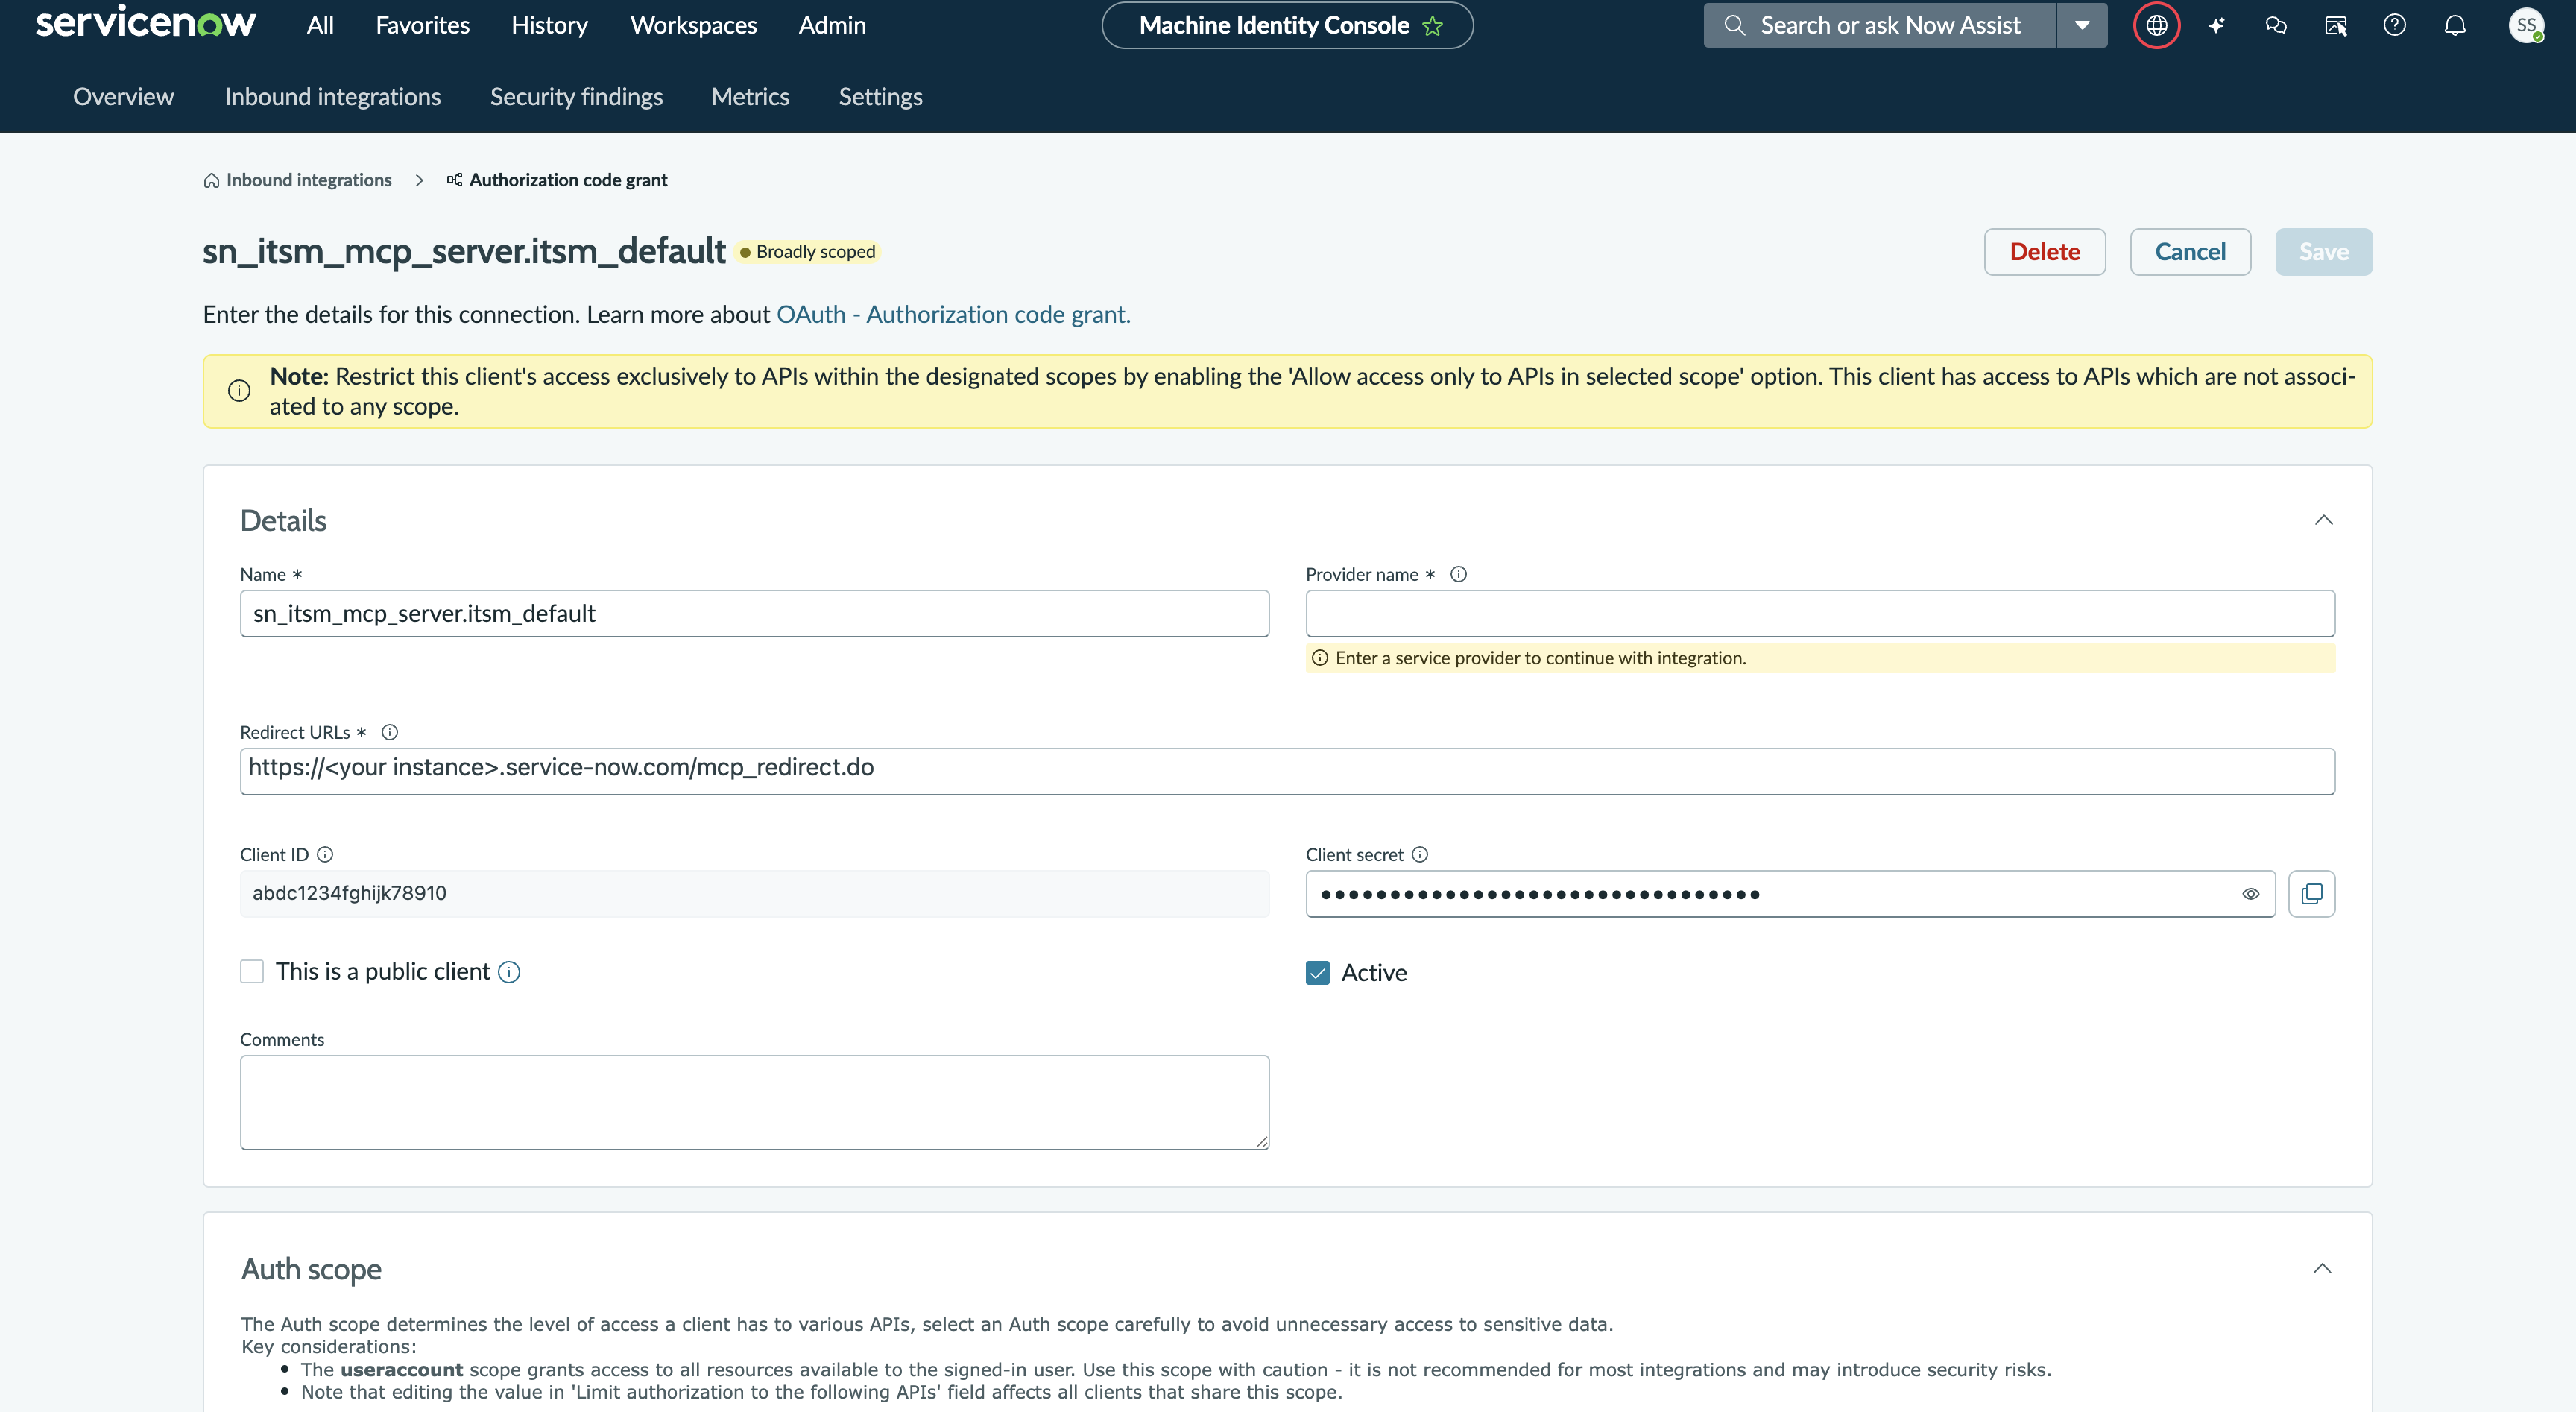
Task: Open OAuth - Authorization code grant link
Action: [954, 315]
